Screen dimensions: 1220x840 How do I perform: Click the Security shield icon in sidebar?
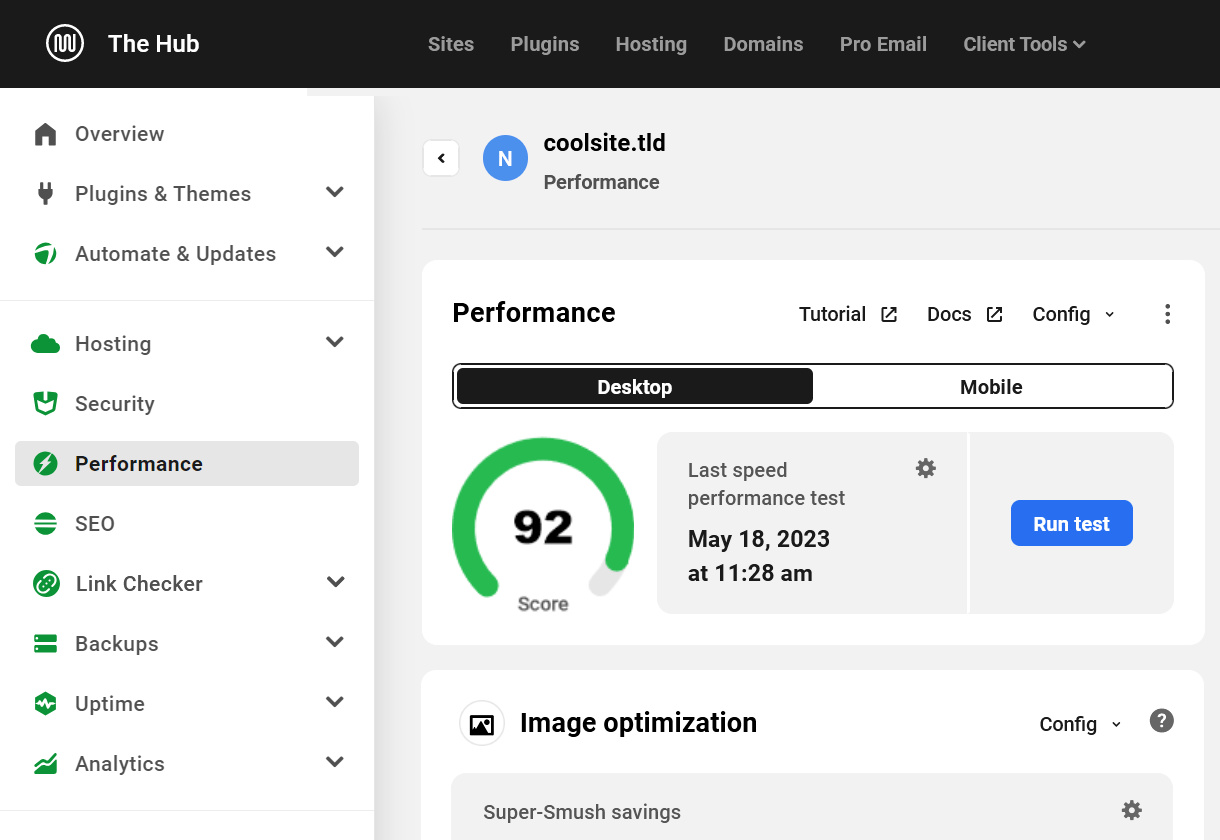coord(45,404)
